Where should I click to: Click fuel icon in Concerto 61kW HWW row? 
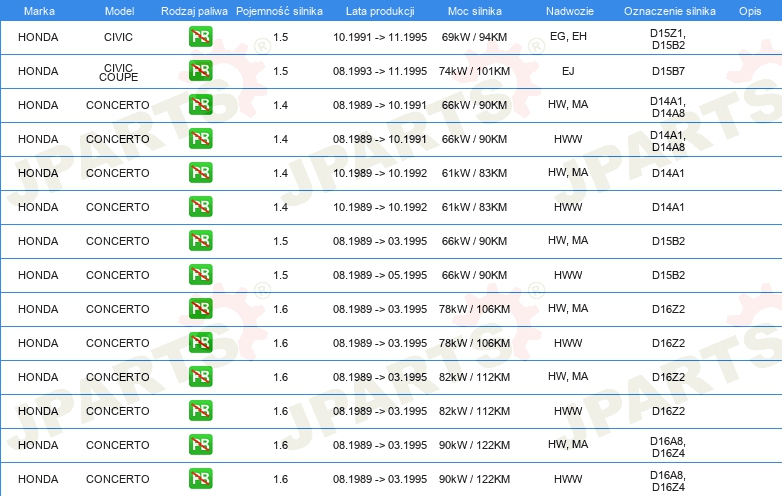pos(200,207)
